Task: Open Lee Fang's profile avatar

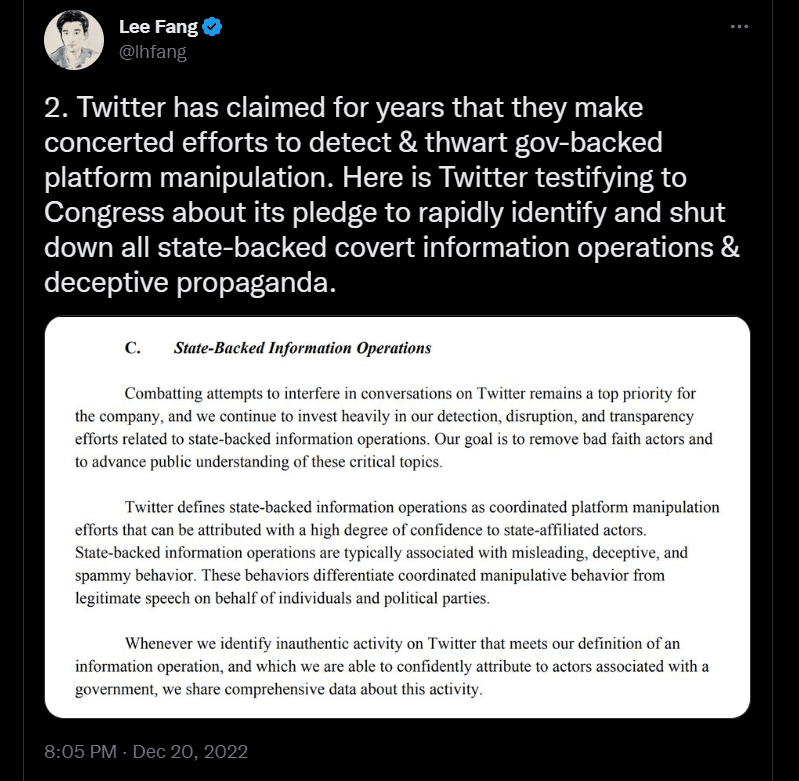Action: pos(74,40)
